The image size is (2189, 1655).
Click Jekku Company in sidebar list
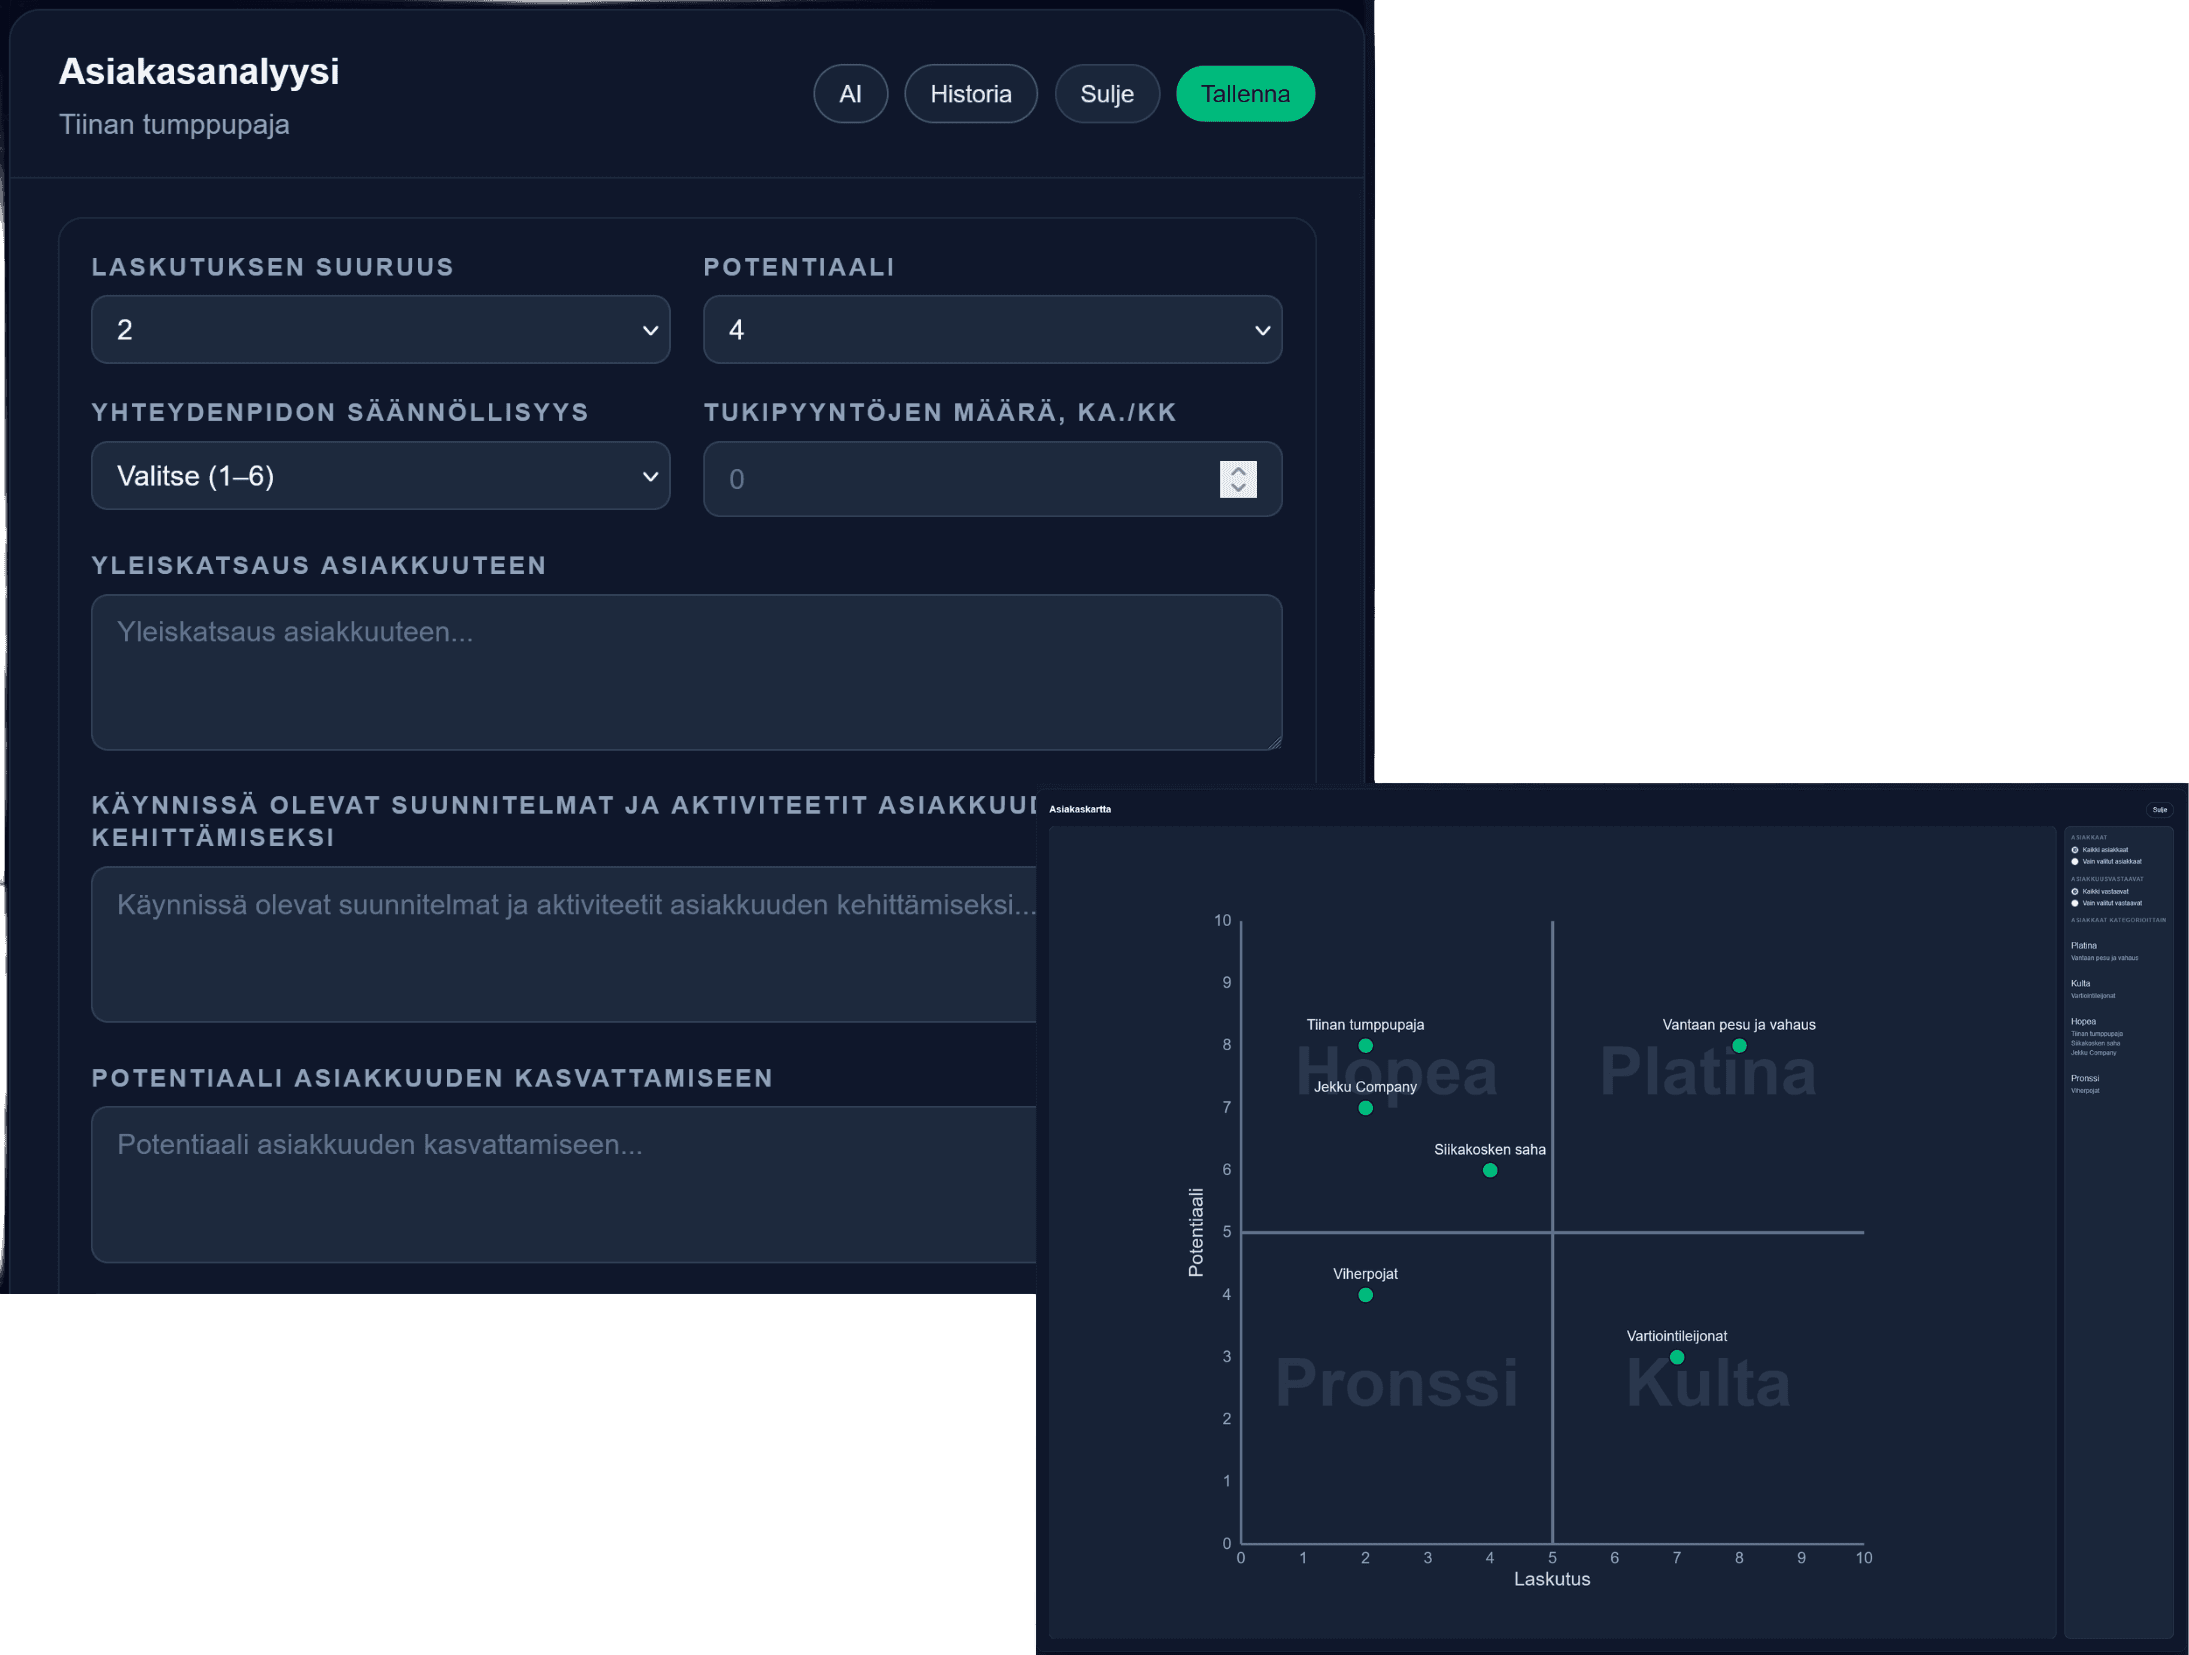2093,1053
